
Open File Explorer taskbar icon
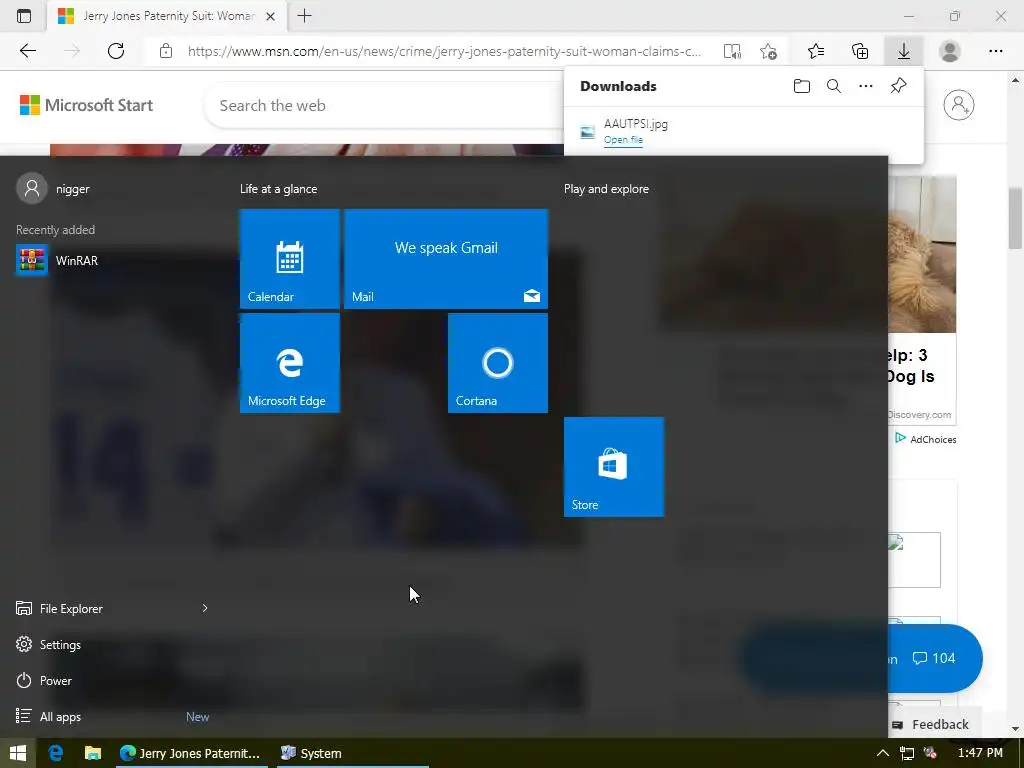click(93, 753)
